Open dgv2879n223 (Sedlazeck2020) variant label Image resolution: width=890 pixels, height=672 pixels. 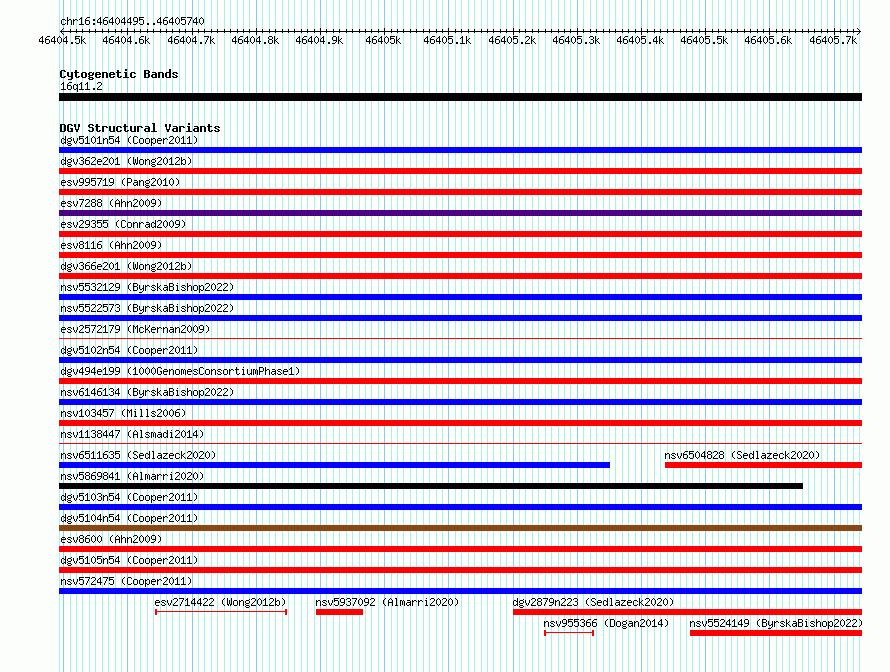click(593, 602)
